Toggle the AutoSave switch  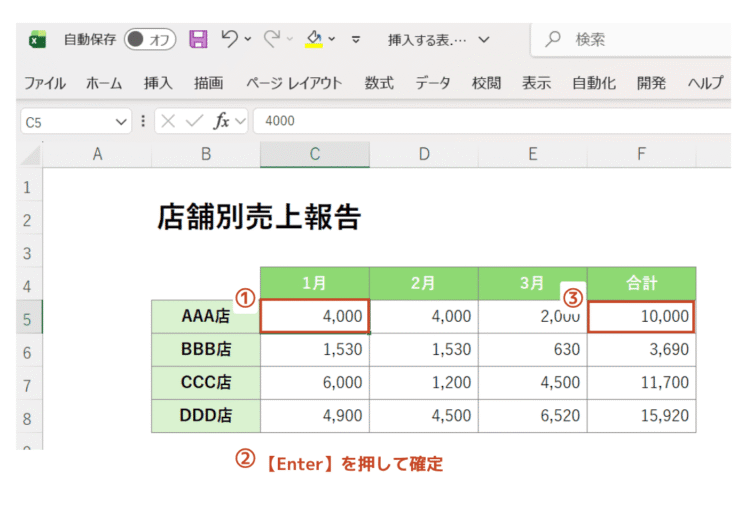pos(150,39)
